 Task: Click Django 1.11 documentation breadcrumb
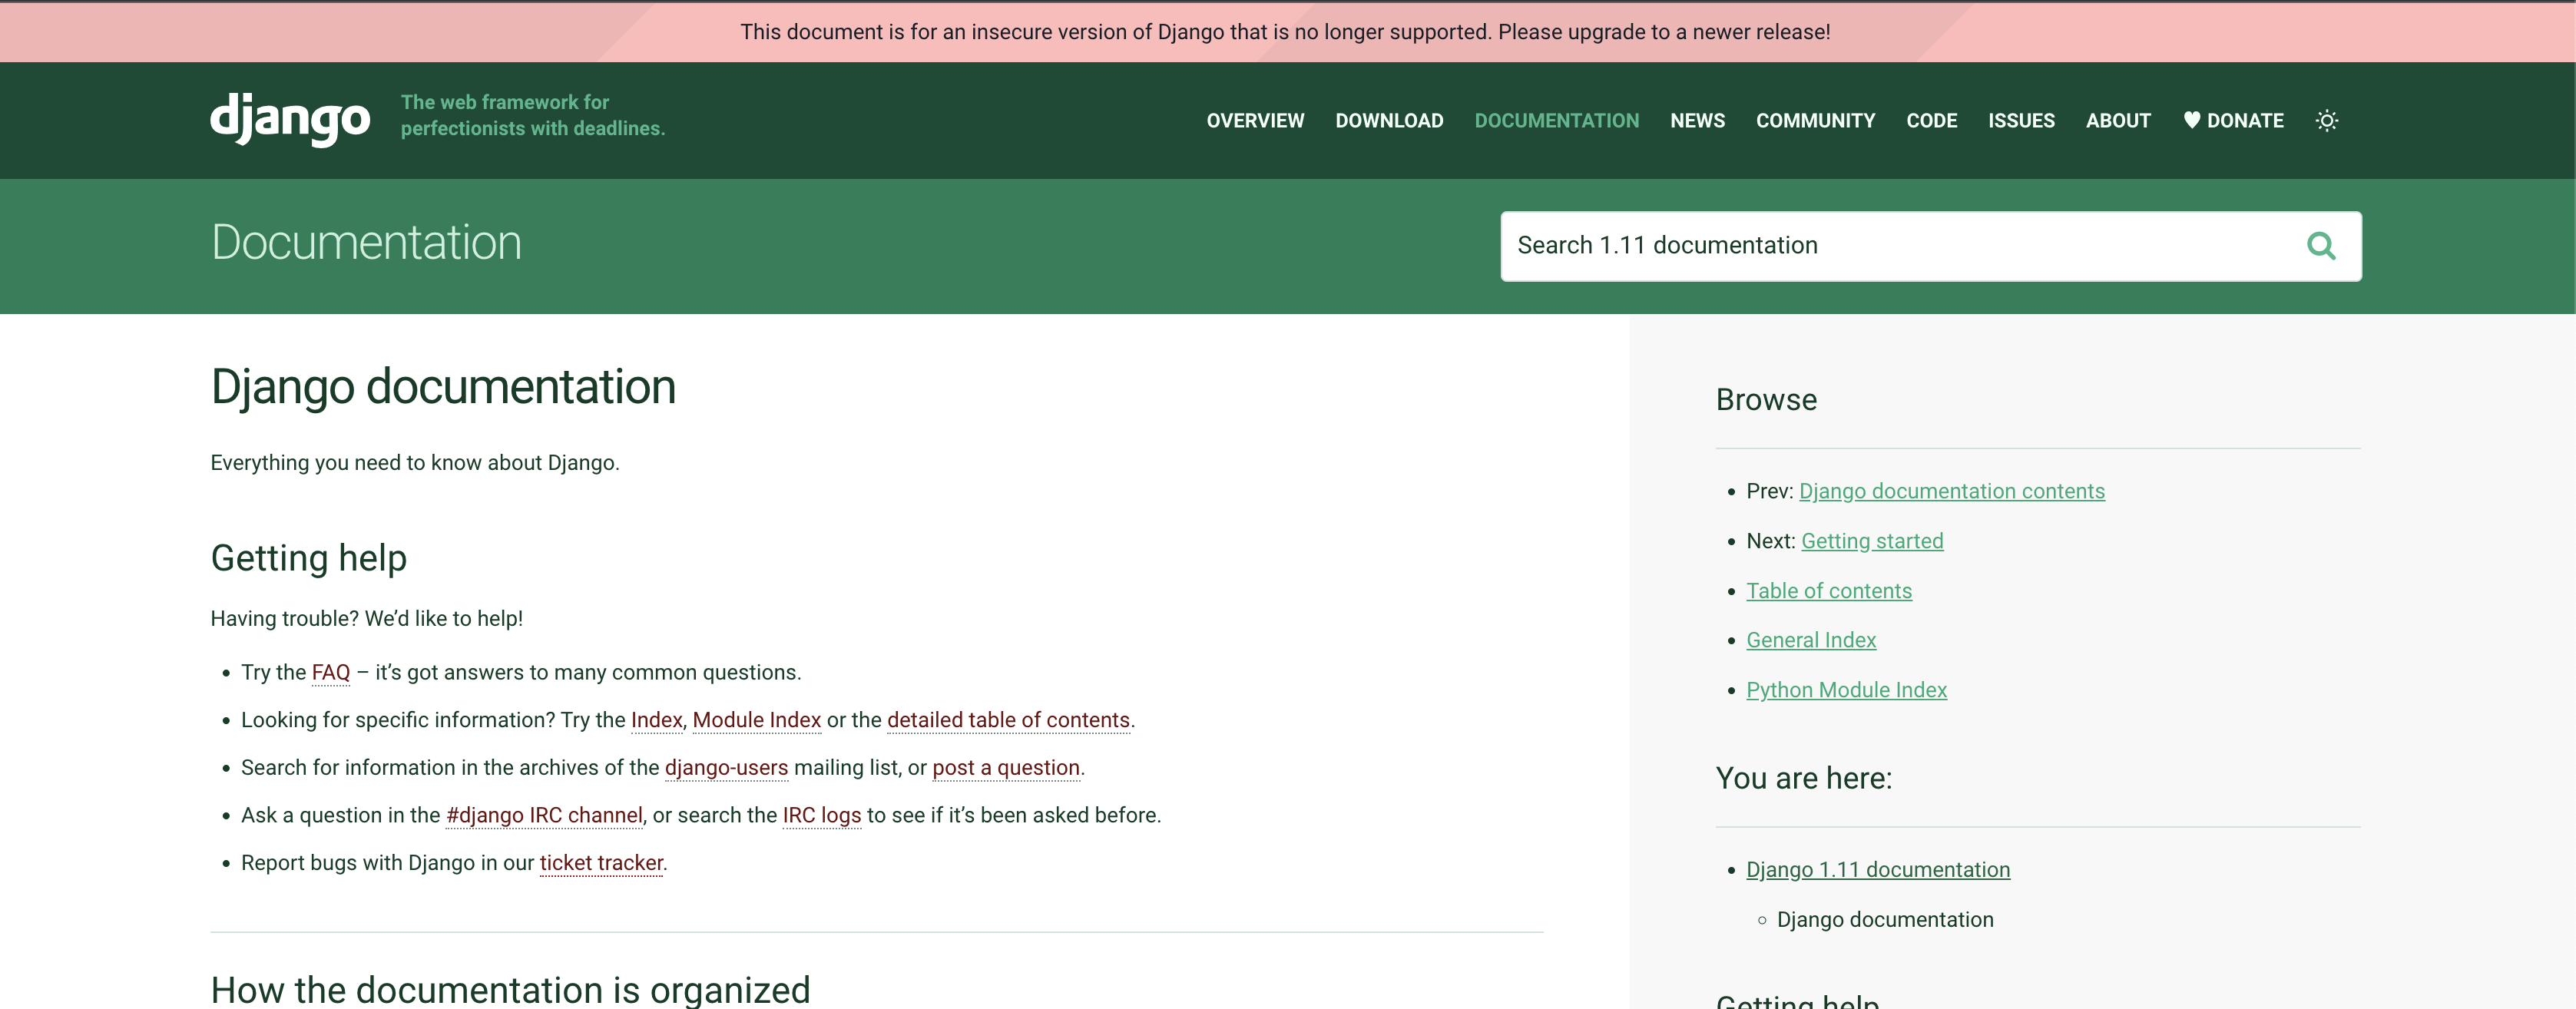(x=1877, y=870)
